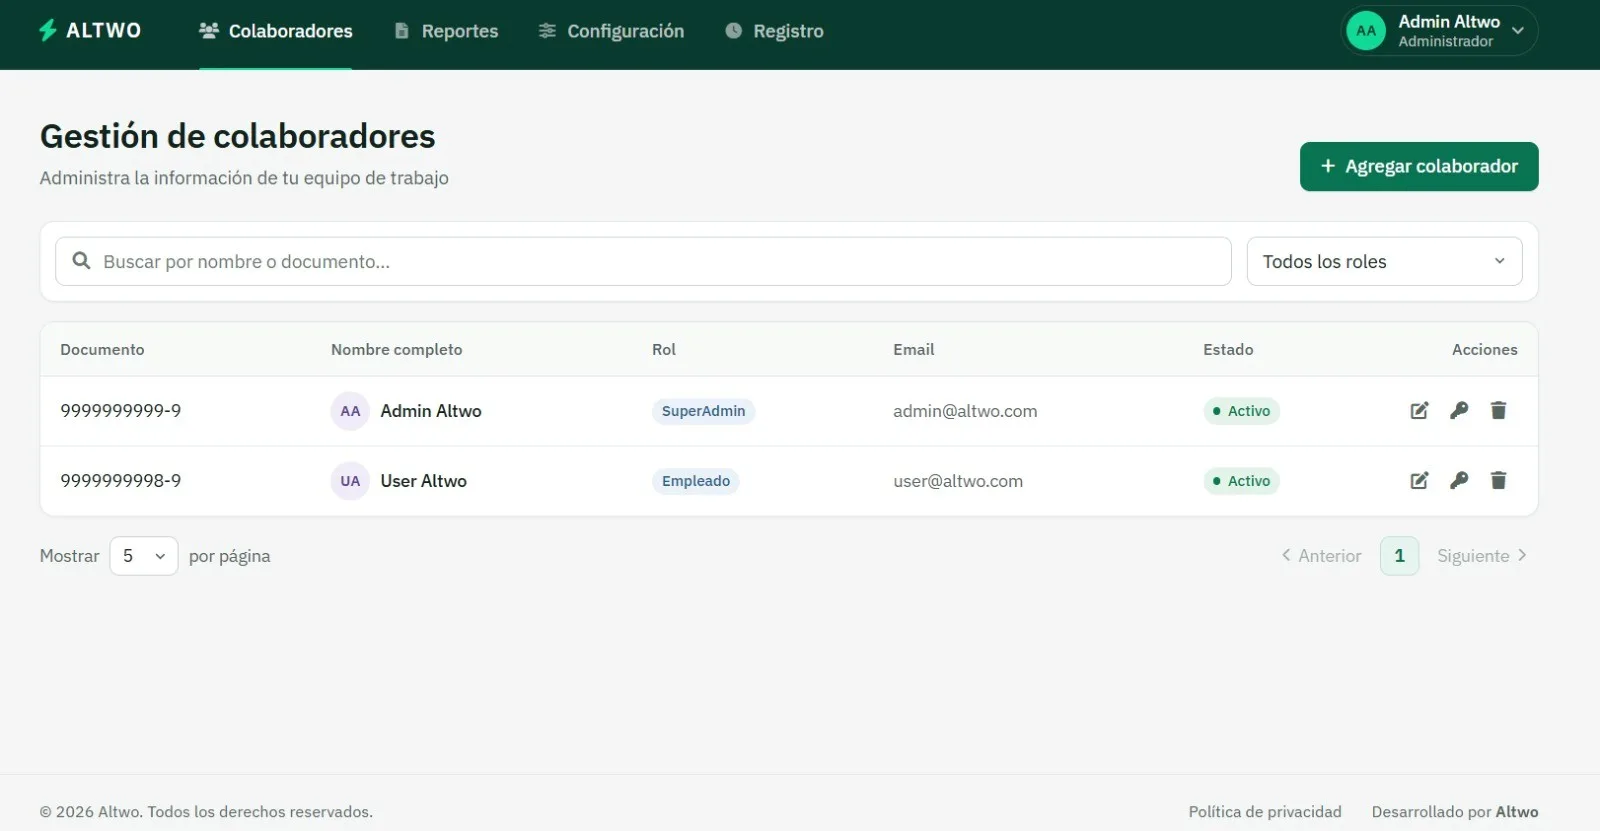Viewport: 1600px width, 831px height.
Task: Edit the User Altwo collaborator row
Action: [1419, 481]
